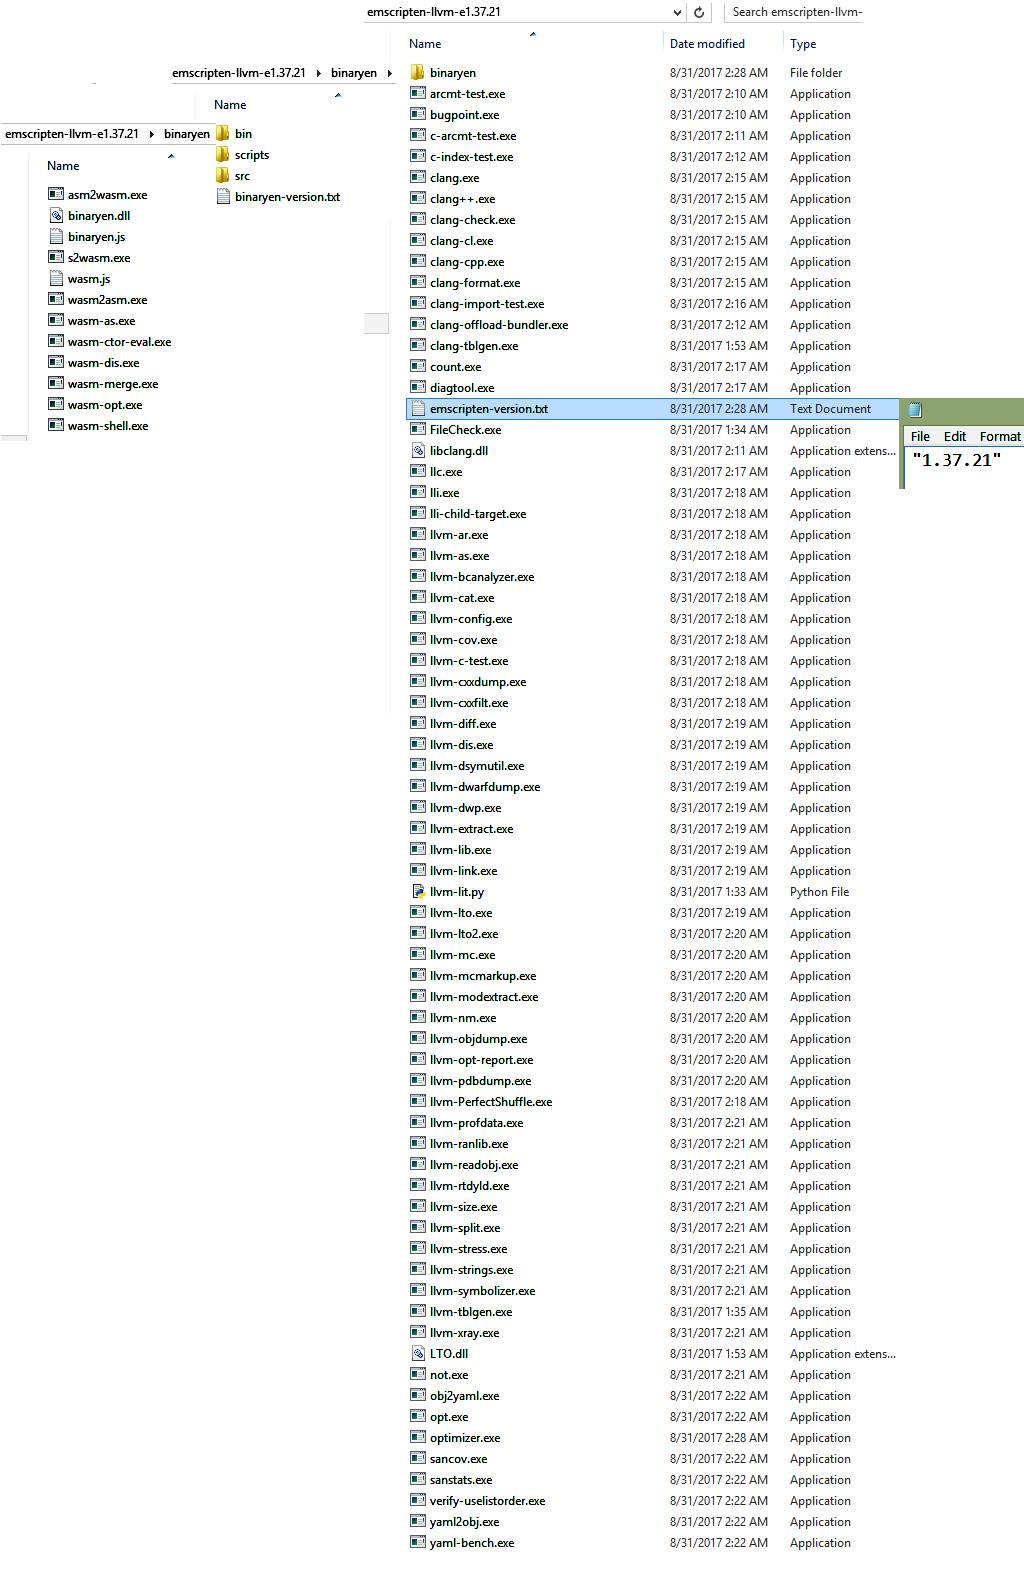Click the refresh button beside address bar
1024x1572 pixels.
point(699,12)
